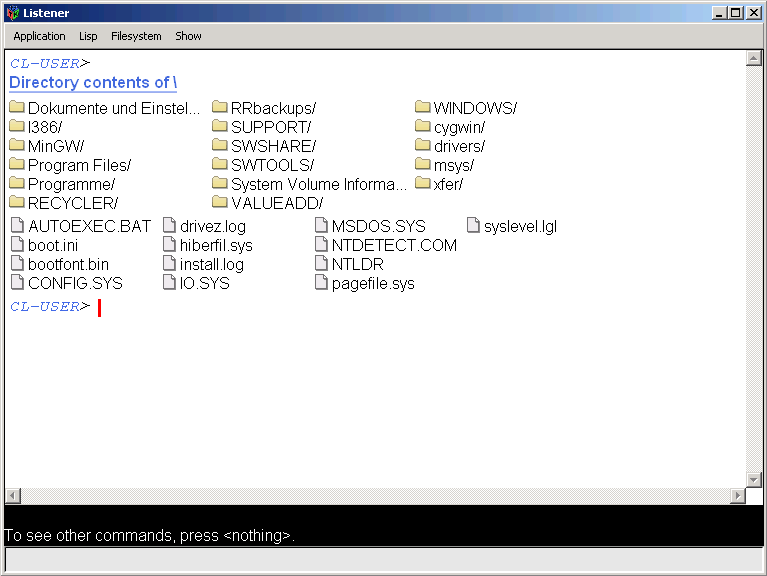Image resolution: width=767 pixels, height=576 pixels.
Task: Open the Application menu
Action: point(39,36)
